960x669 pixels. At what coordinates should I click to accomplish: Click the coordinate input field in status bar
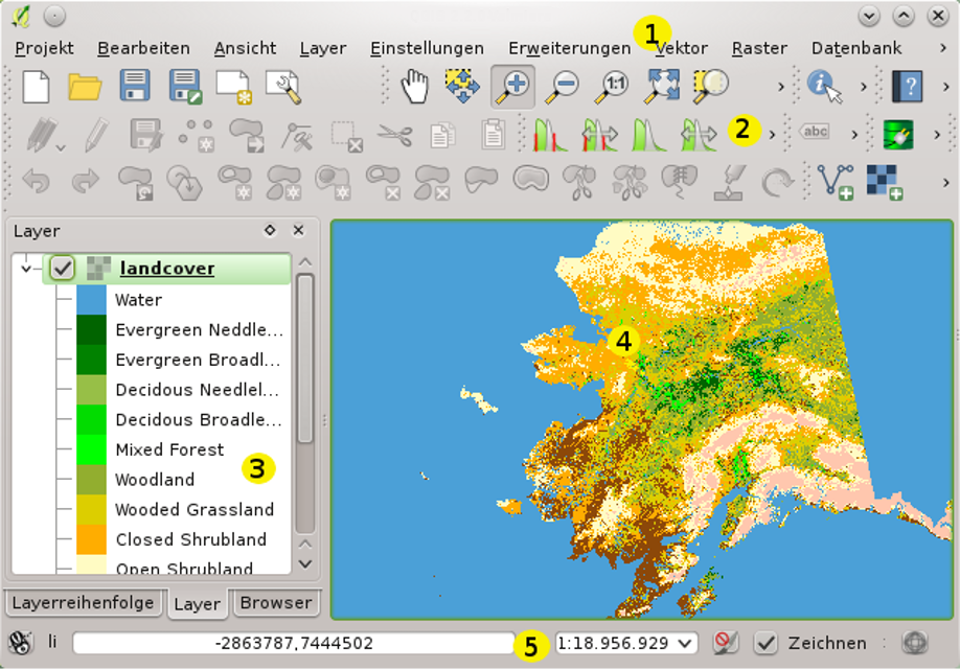[293, 643]
